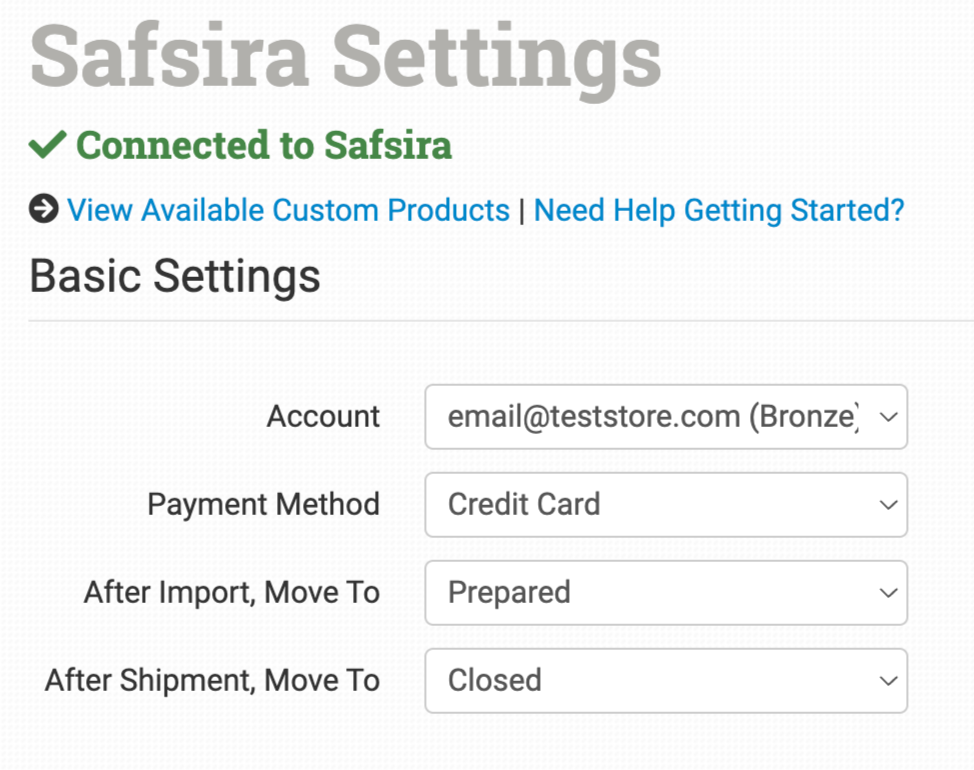Click the Connected to Safsira status text

(x=264, y=146)
